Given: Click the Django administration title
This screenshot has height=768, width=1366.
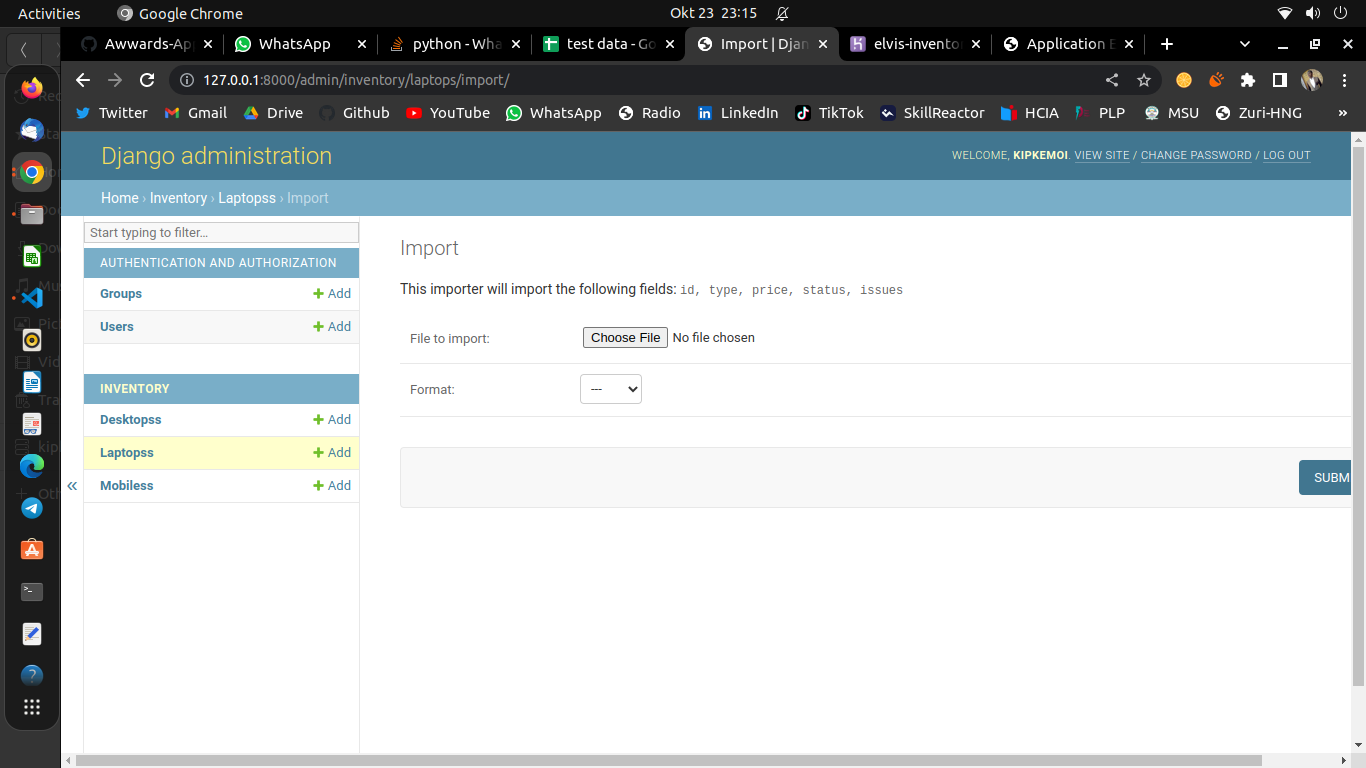Looking at the screenshot, I should (217, 156).
